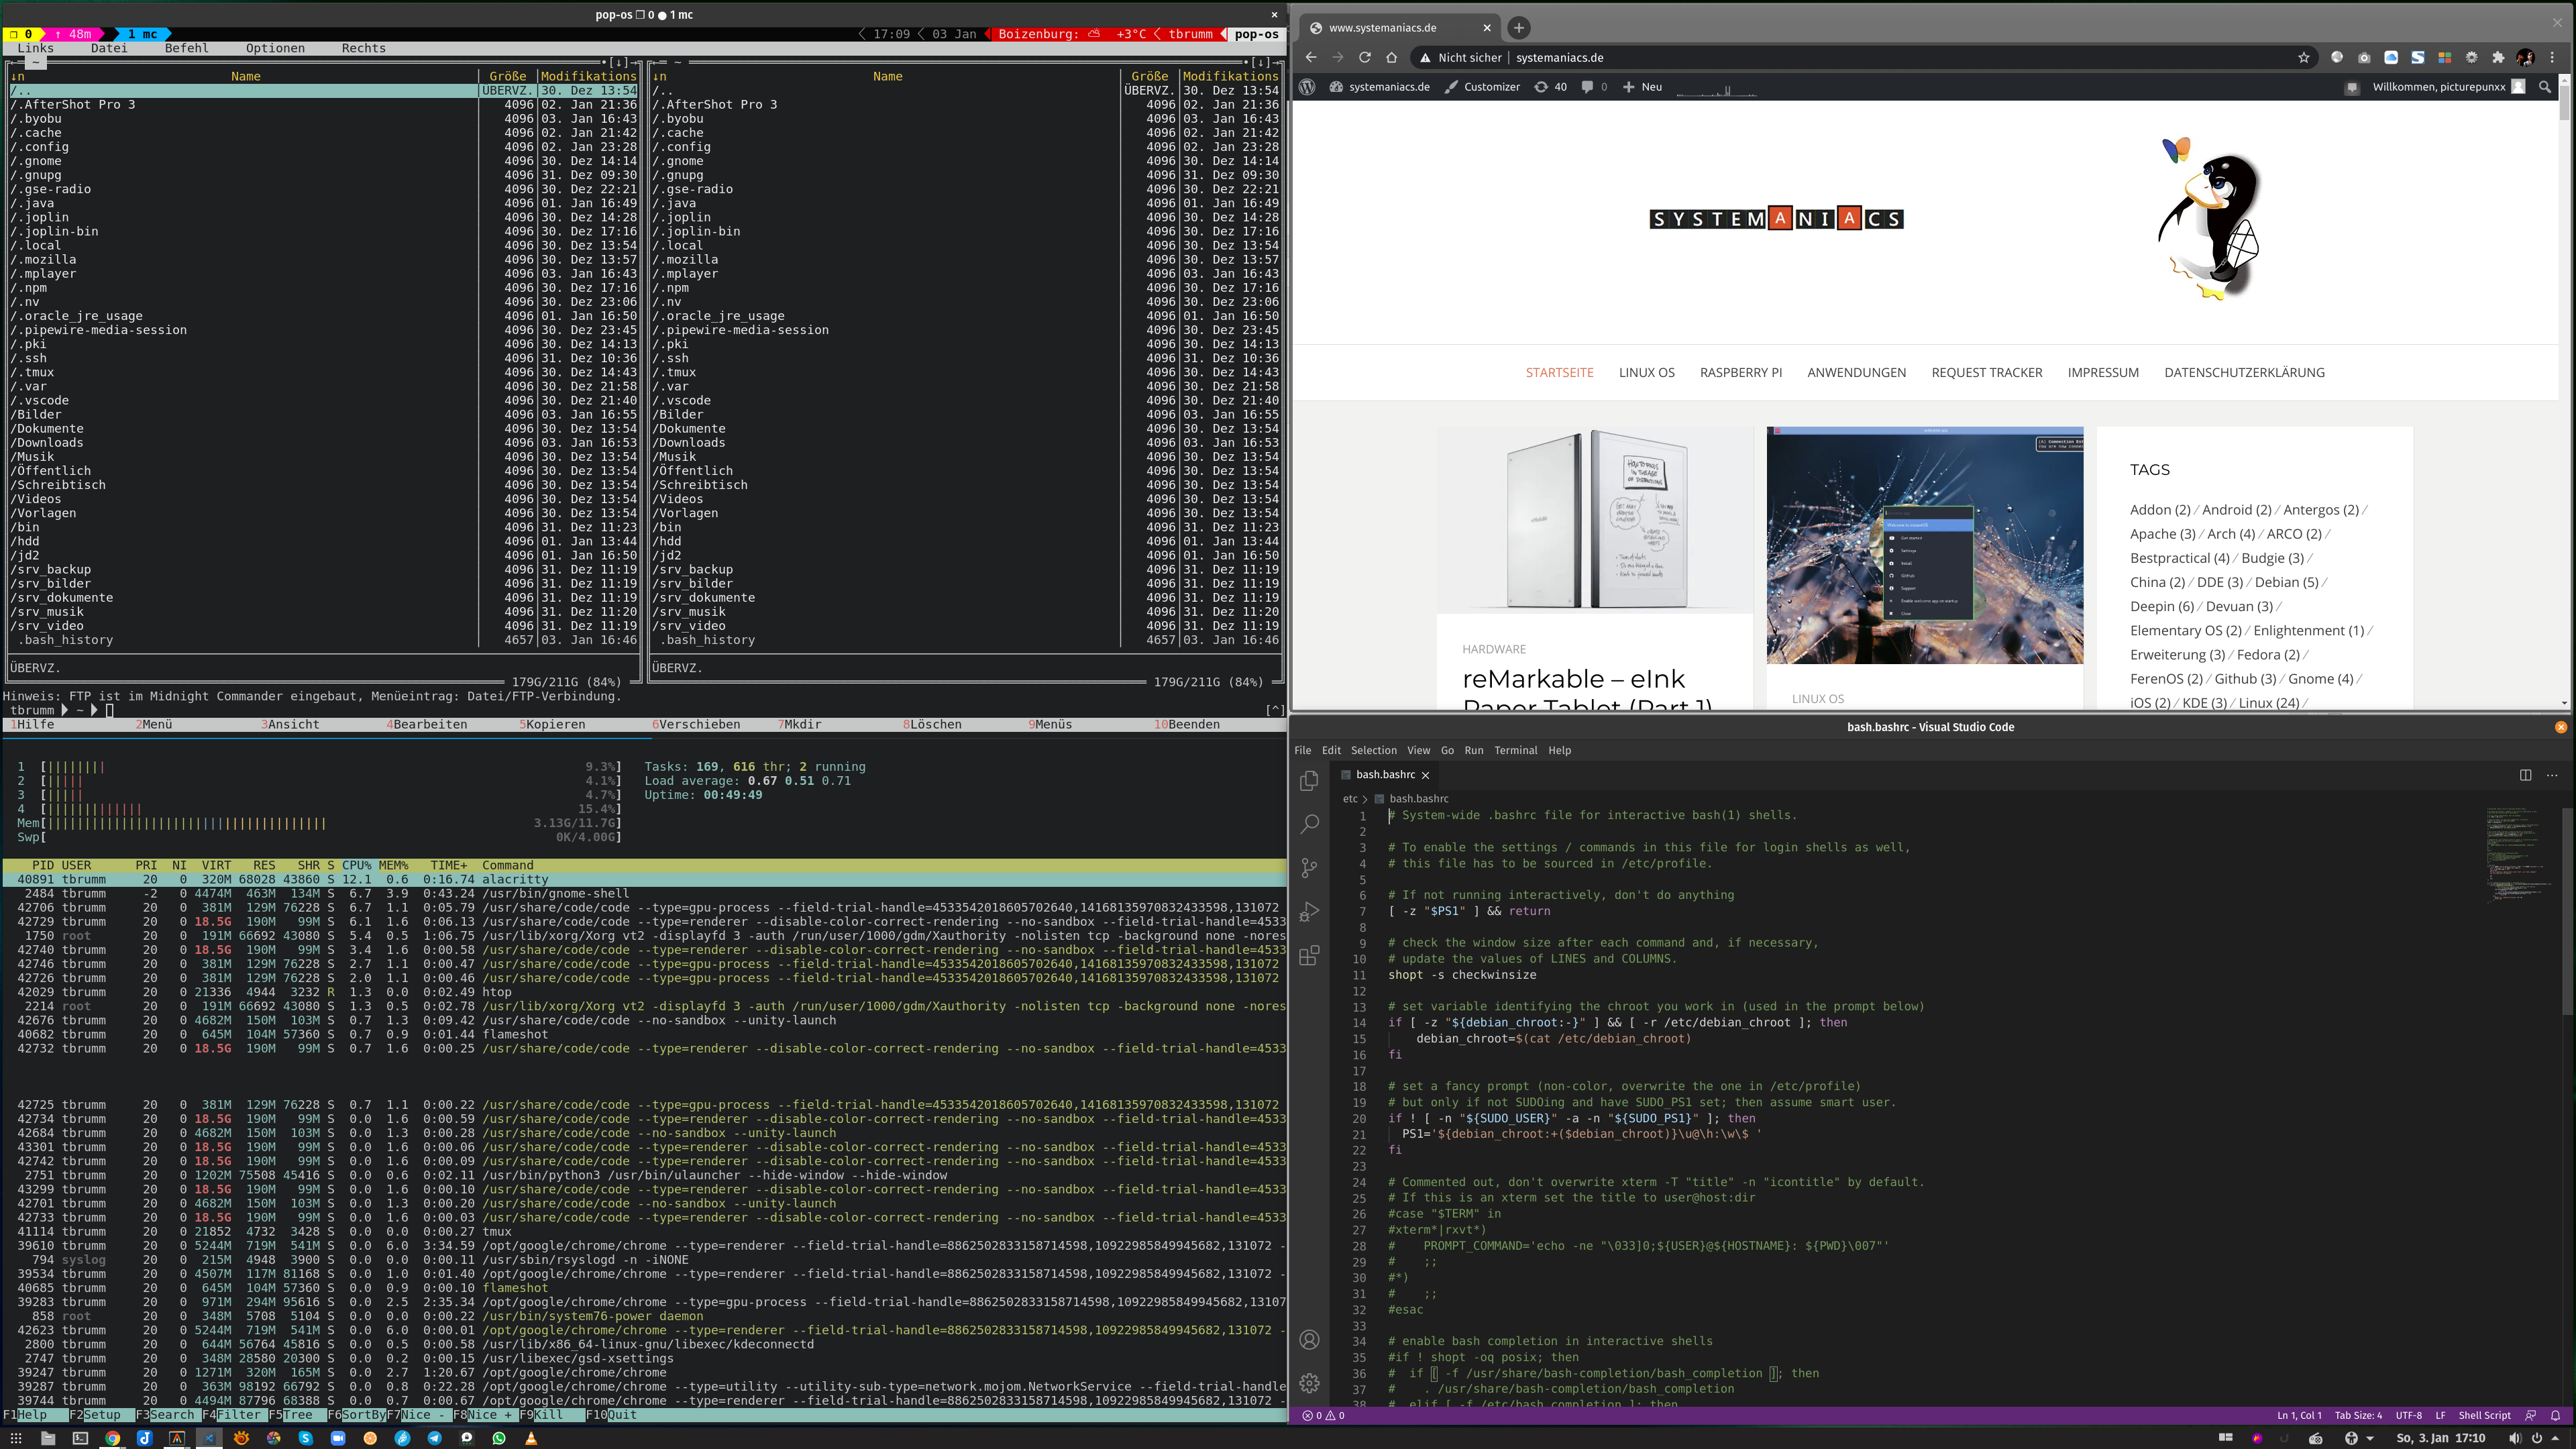The width and height of the screenshot is (2576, 1449).
Task: Open VS Code Explorer sidebar icon
Action: pos(1309,781)
